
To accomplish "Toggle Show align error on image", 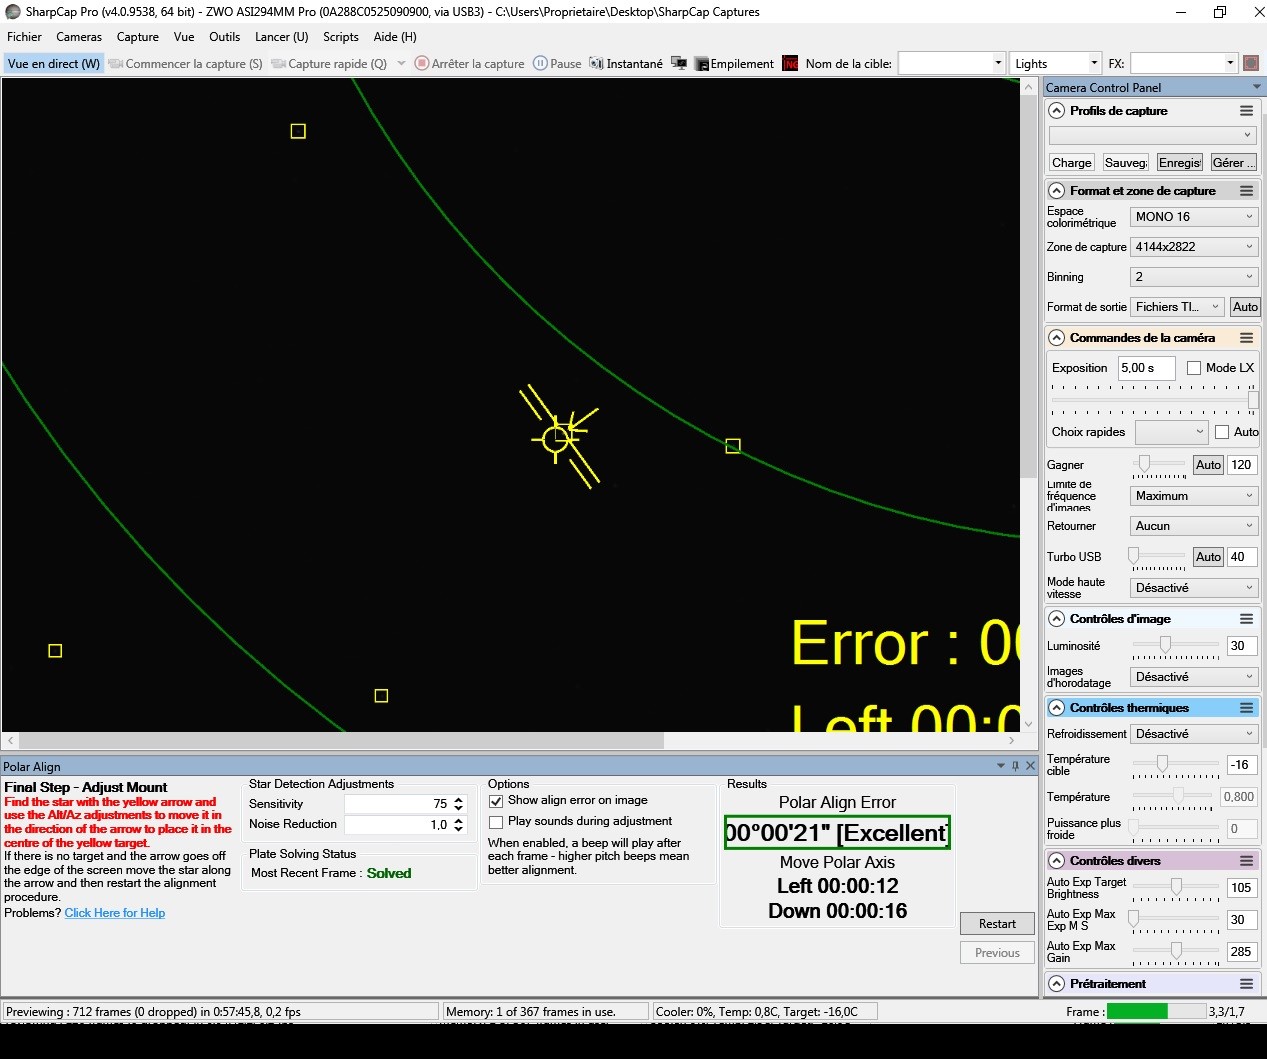I will coord(496,801).
